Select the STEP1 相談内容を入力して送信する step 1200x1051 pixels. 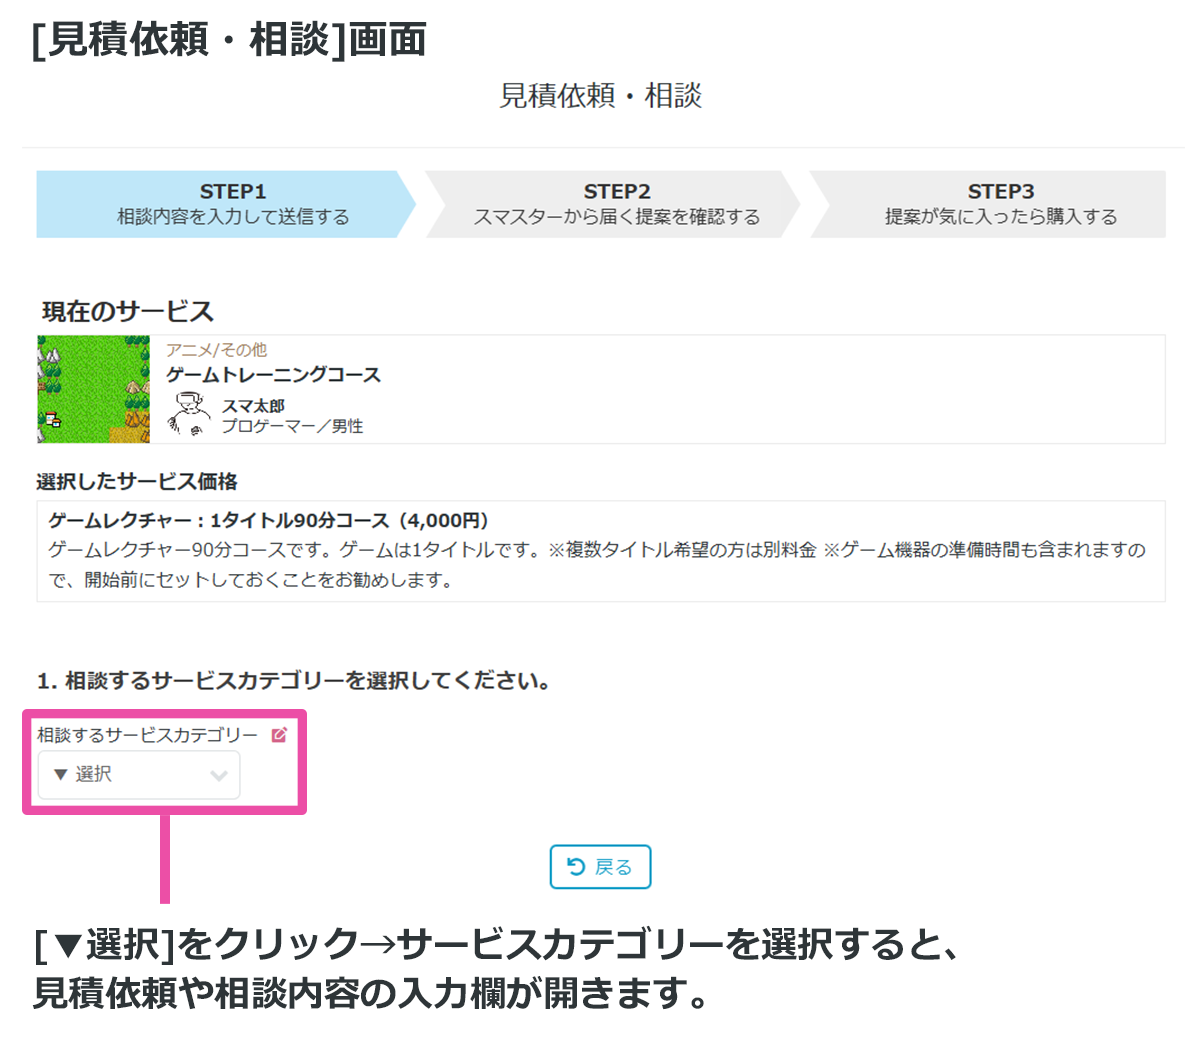click(226, 204)
